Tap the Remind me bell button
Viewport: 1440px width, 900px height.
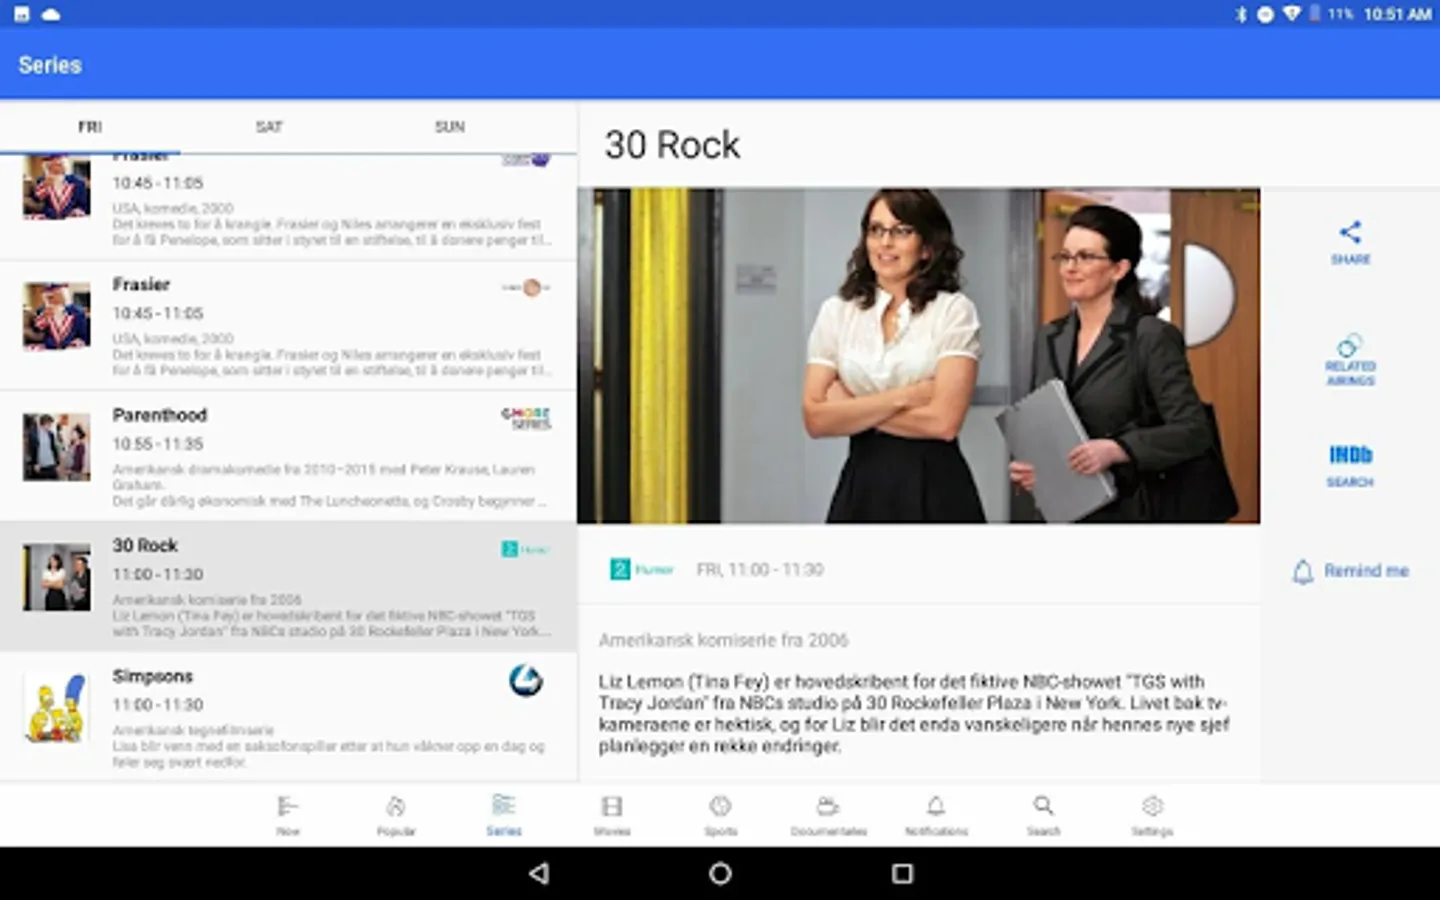tap(1350, 571)
